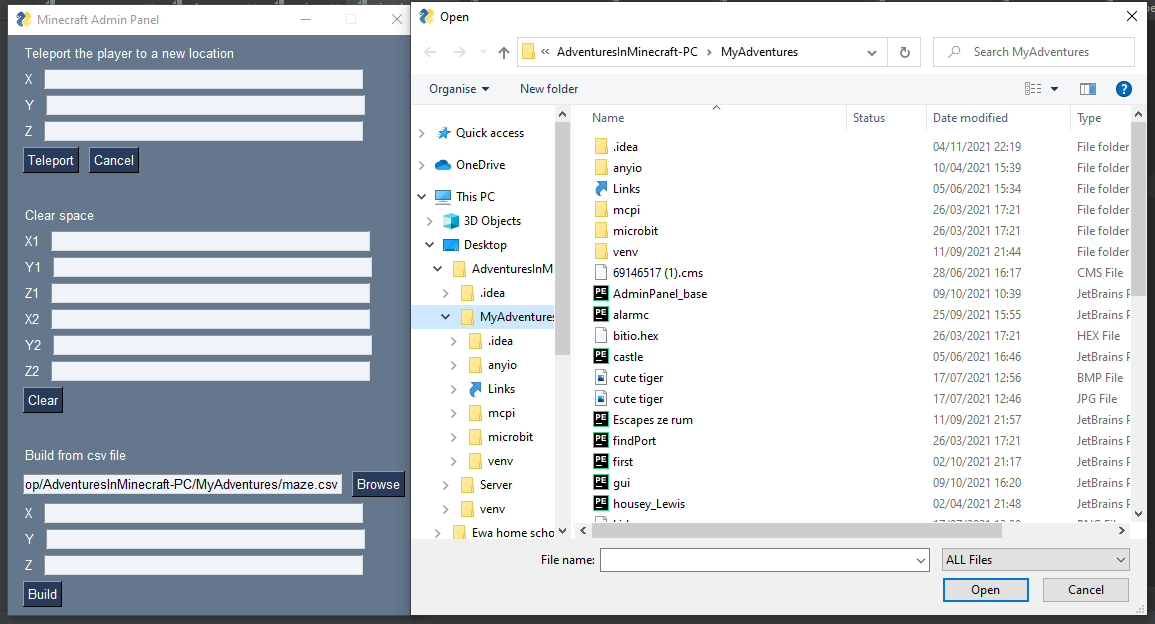Image resolution: width=1155 pixels, height=624 pixels.
Task: Select the castle PyCharm file
Action: (627, 357)
